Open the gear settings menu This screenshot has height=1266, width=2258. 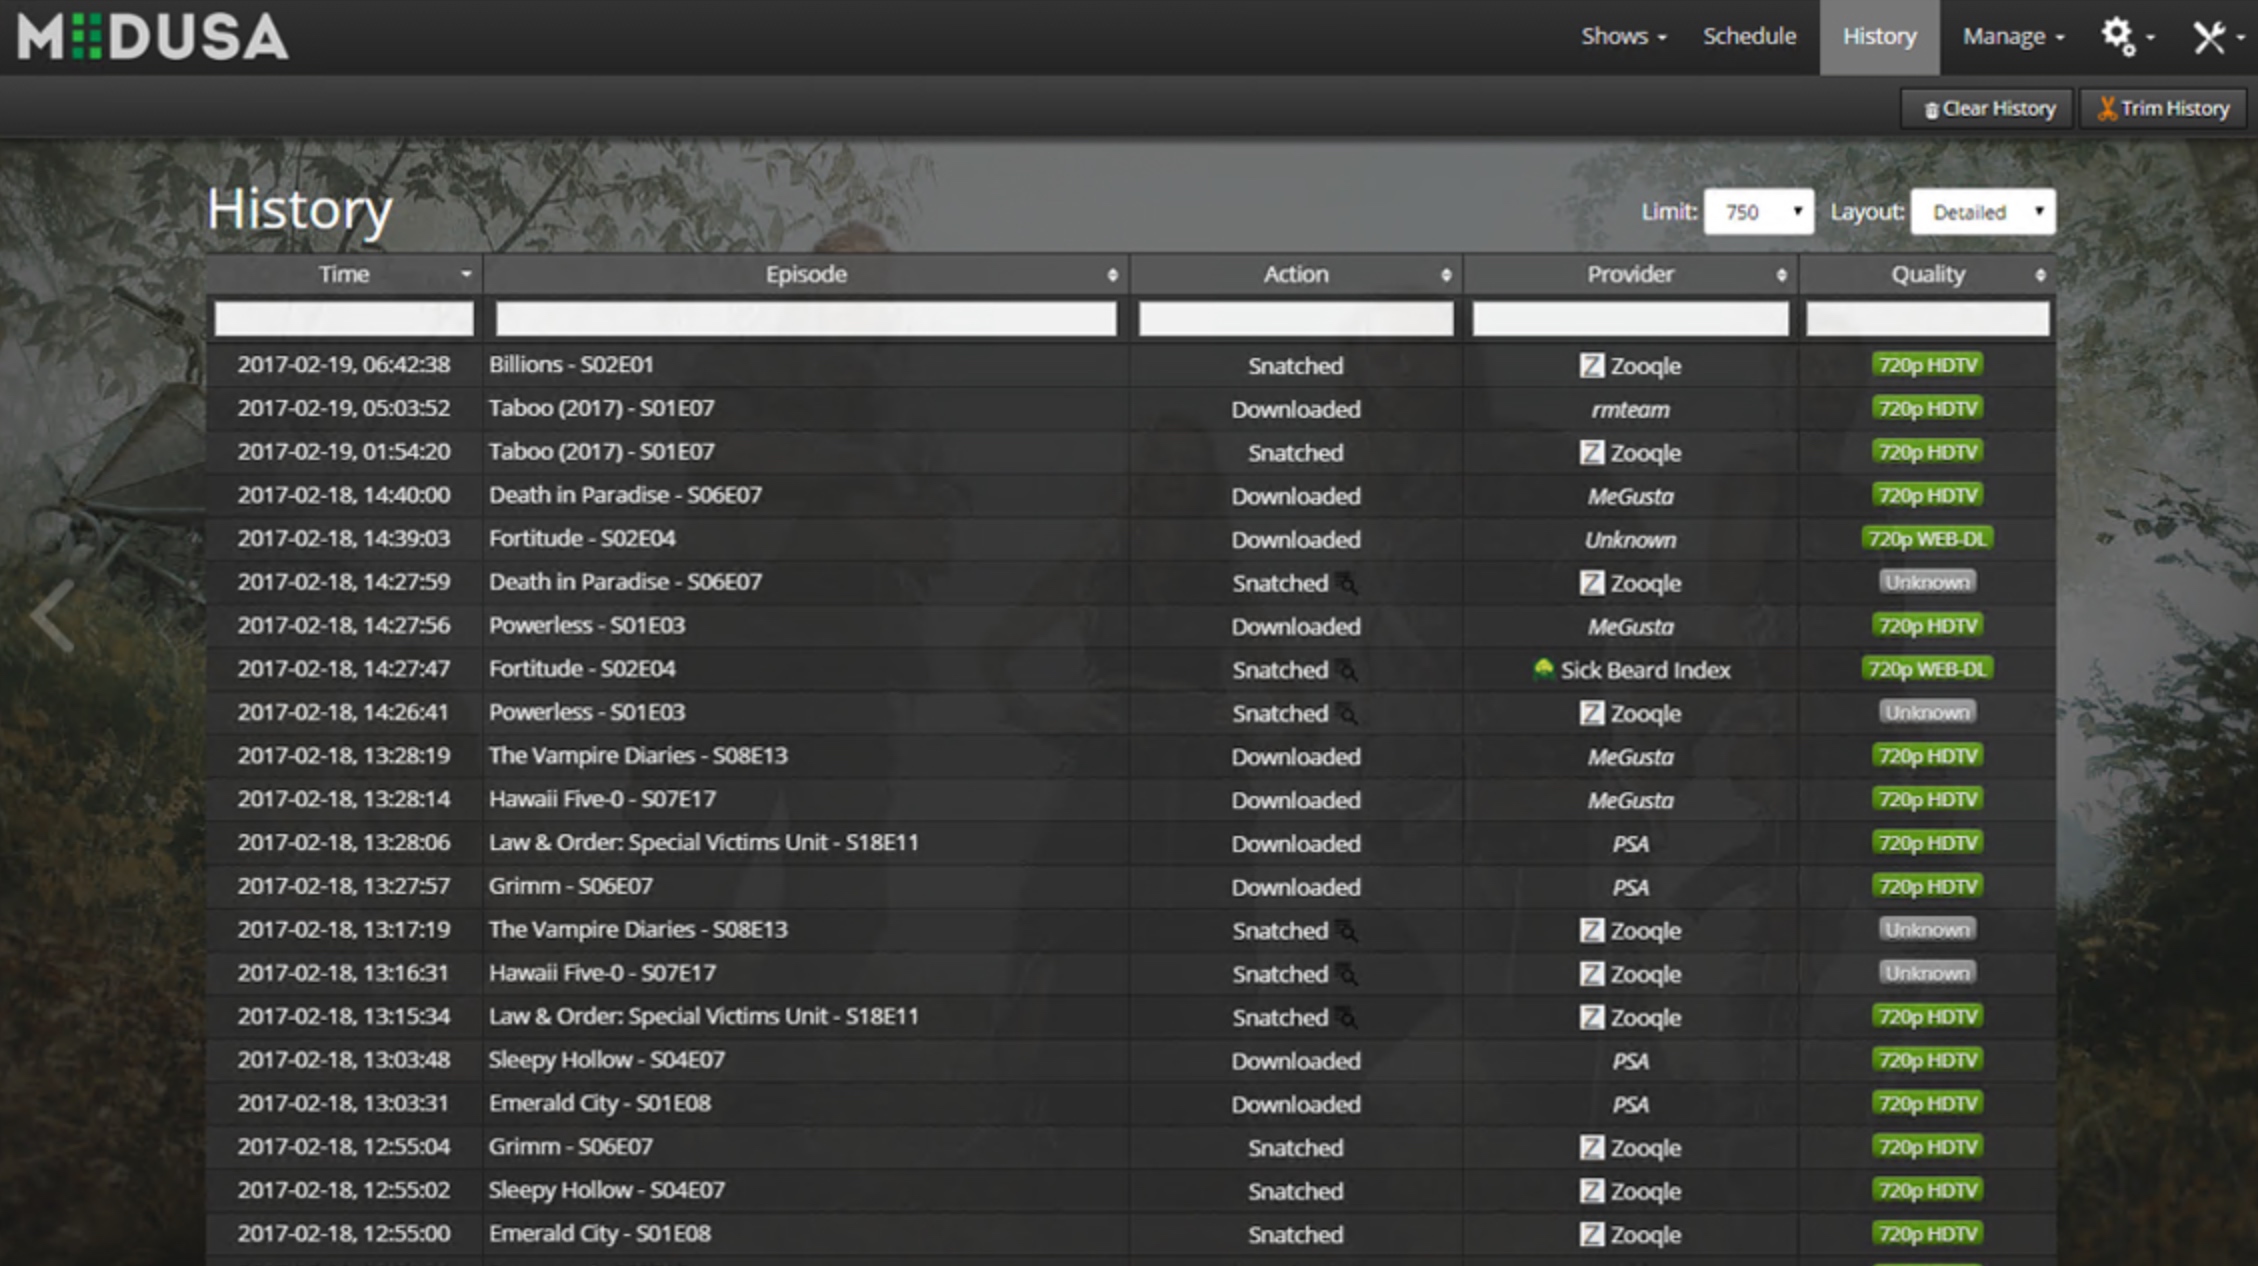(2126, 37)
